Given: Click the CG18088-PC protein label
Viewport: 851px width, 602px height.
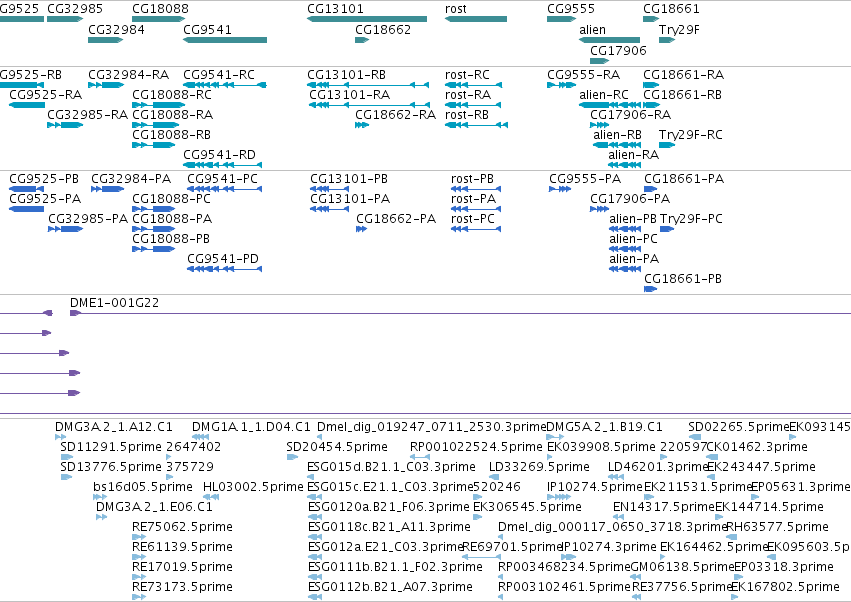Looking at the screenshot, I should (x=172, y=199).
